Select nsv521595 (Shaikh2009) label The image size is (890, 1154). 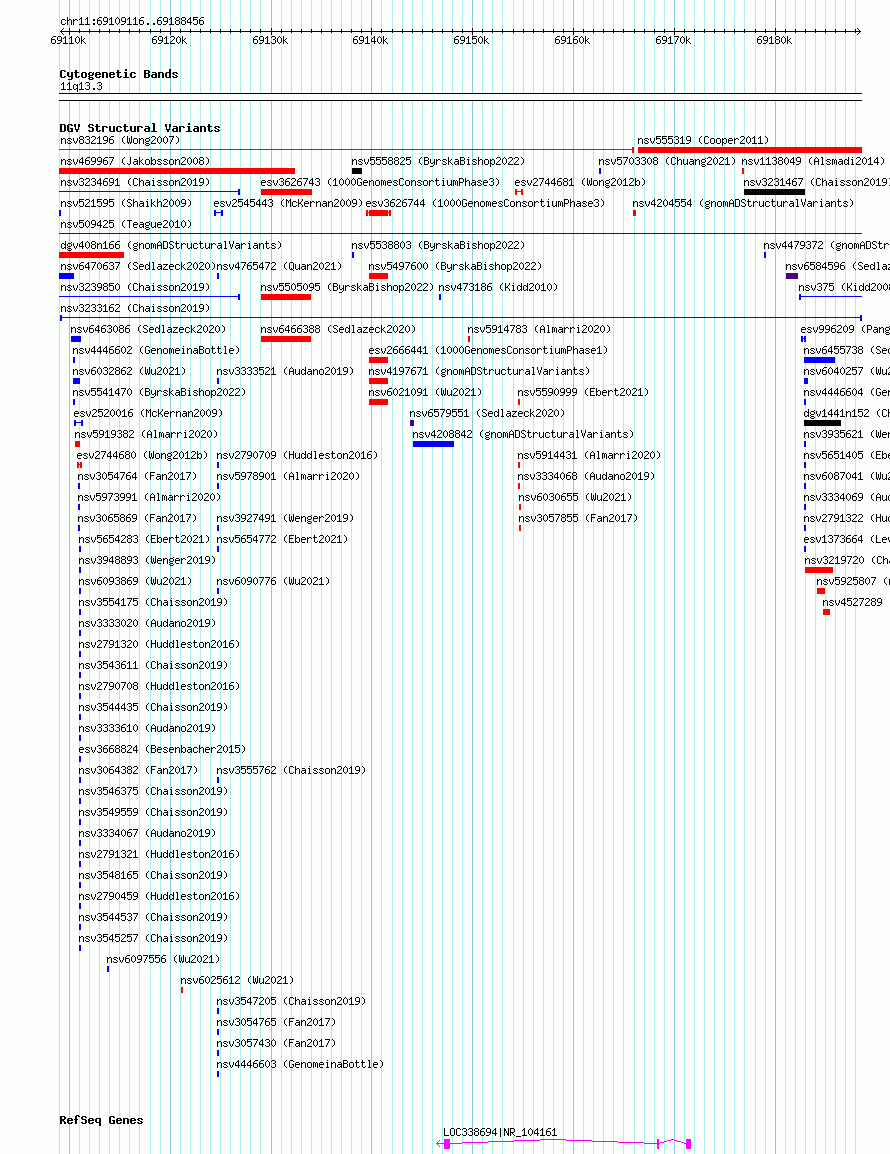[x=126, y=203]
